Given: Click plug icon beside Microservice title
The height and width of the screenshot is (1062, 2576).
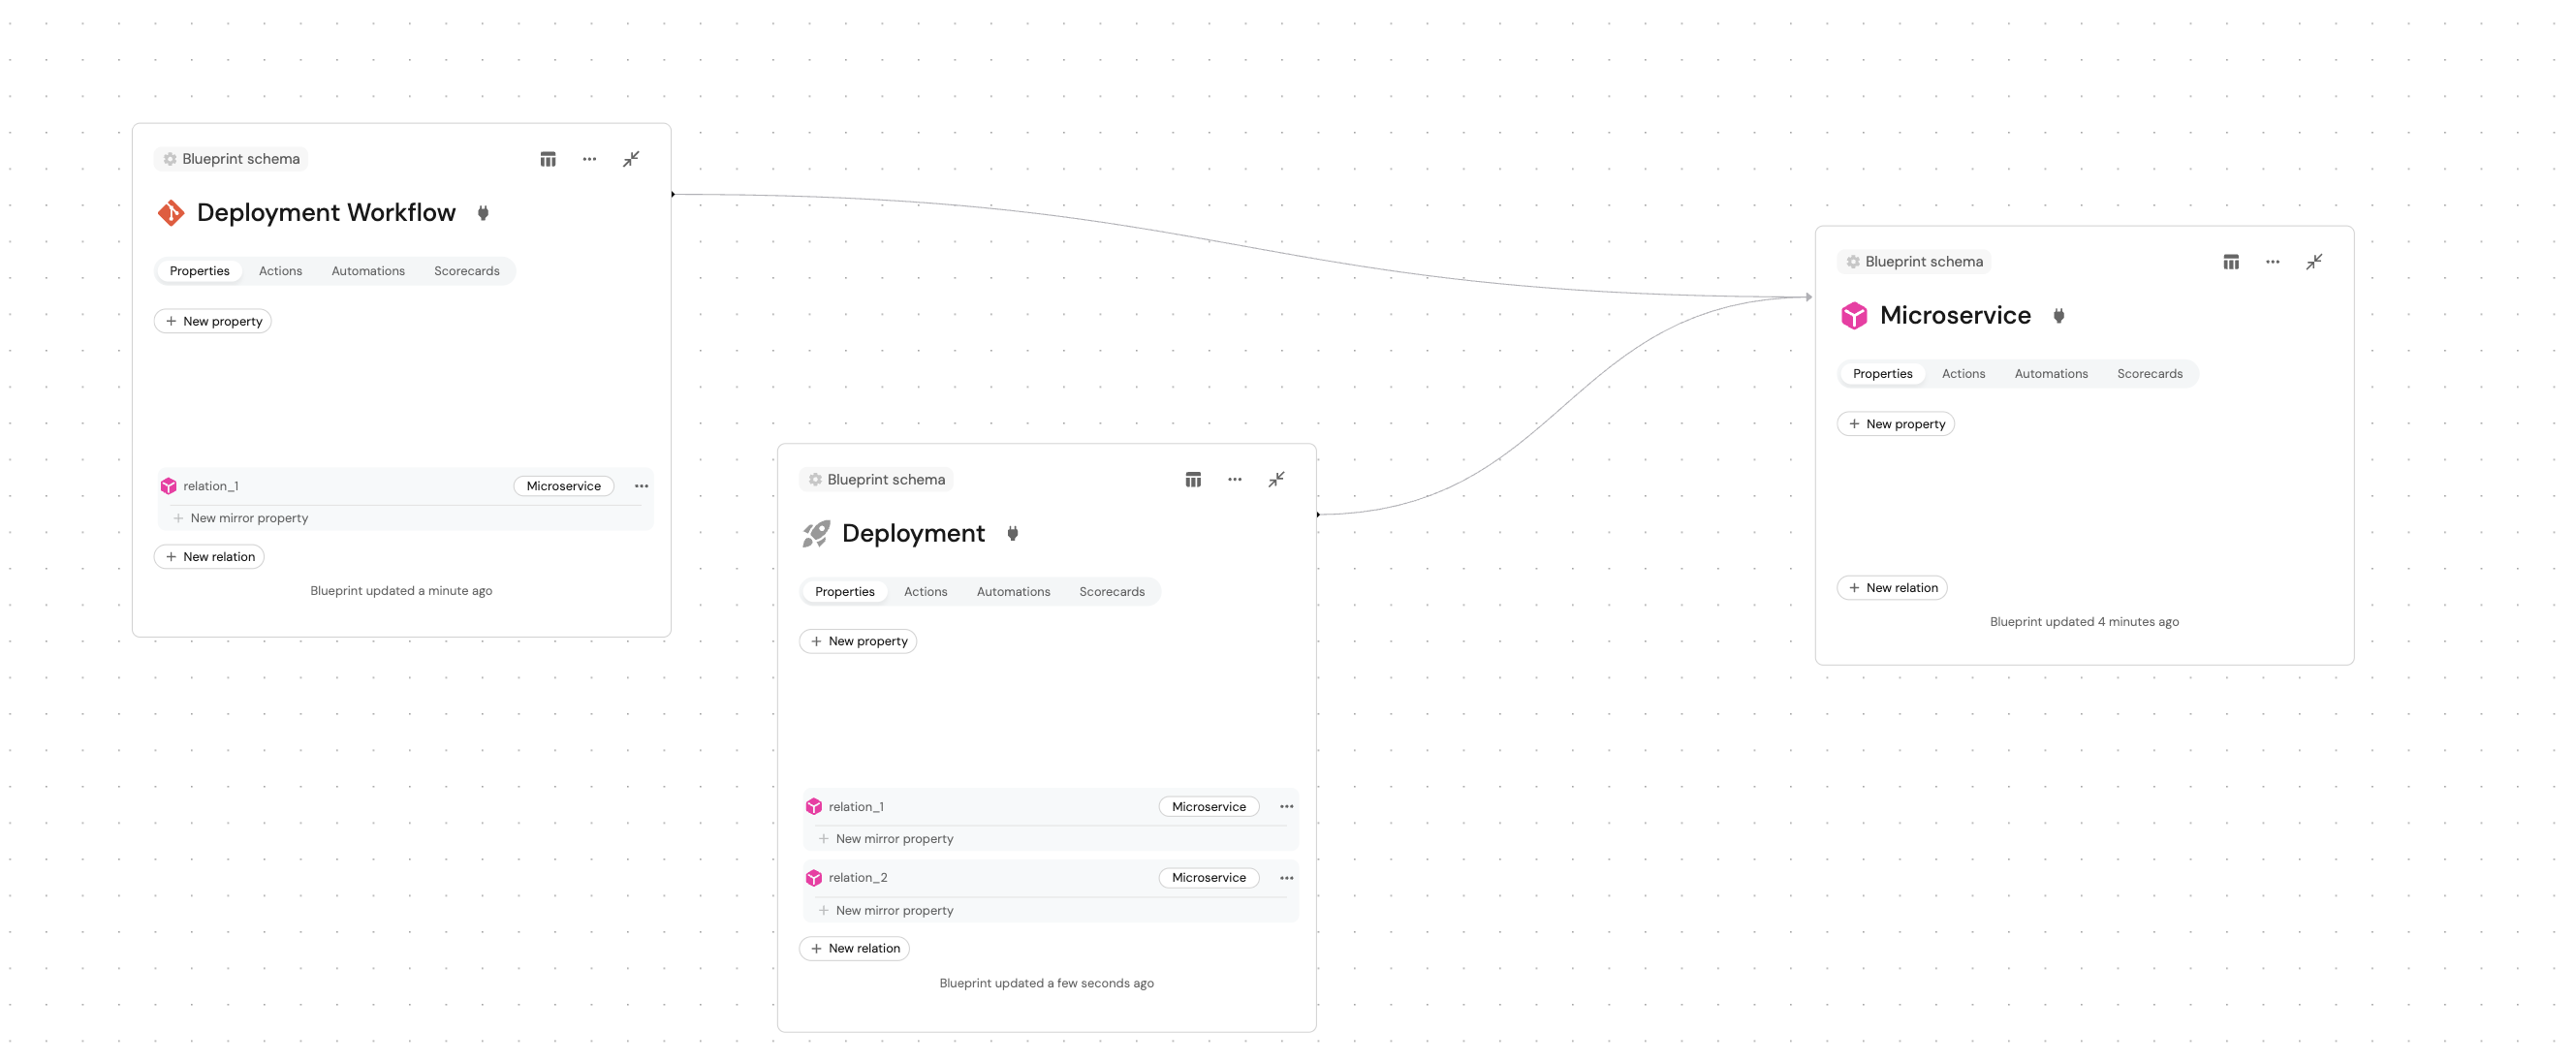Looking at the screenshot, I should tap(2058, 316).
